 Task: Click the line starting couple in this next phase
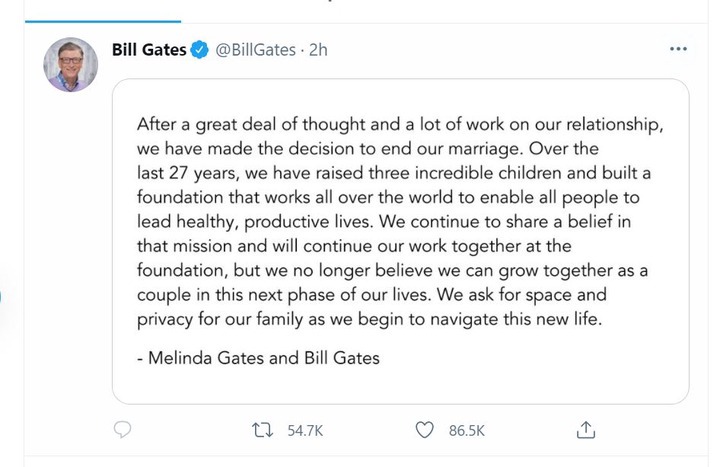[x=371, y=295]
